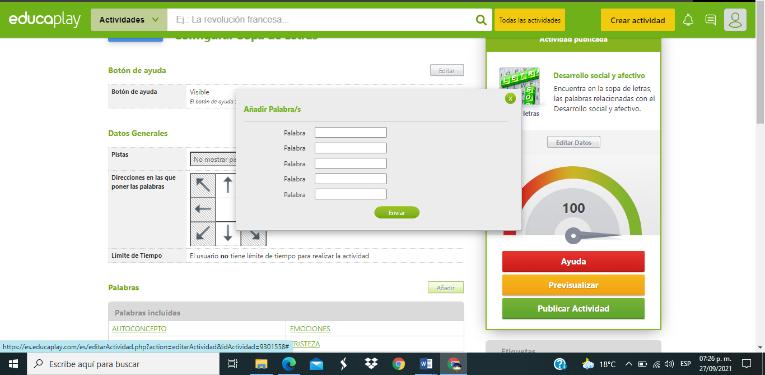Screen dimensions: 765x375
Task: Select Todas las actividades button
Action: pyautogui.click(x=529, y=20)
